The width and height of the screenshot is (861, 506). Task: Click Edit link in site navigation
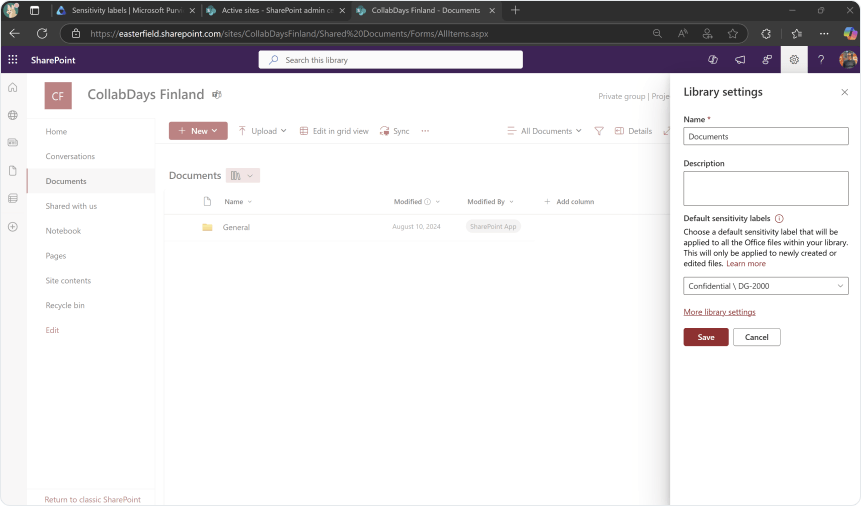pyautogui.click(x=52, y=330)
